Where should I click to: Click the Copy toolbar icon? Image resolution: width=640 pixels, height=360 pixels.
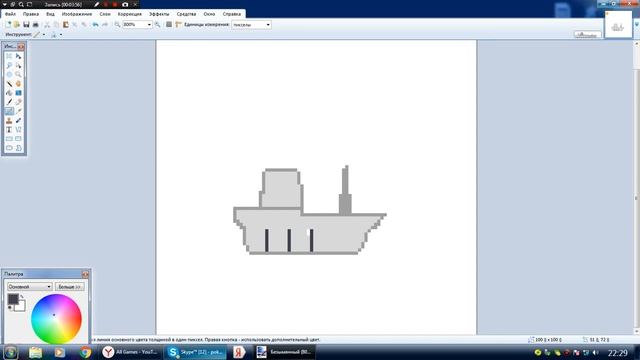pyautogui.click(x=56, y=25)
